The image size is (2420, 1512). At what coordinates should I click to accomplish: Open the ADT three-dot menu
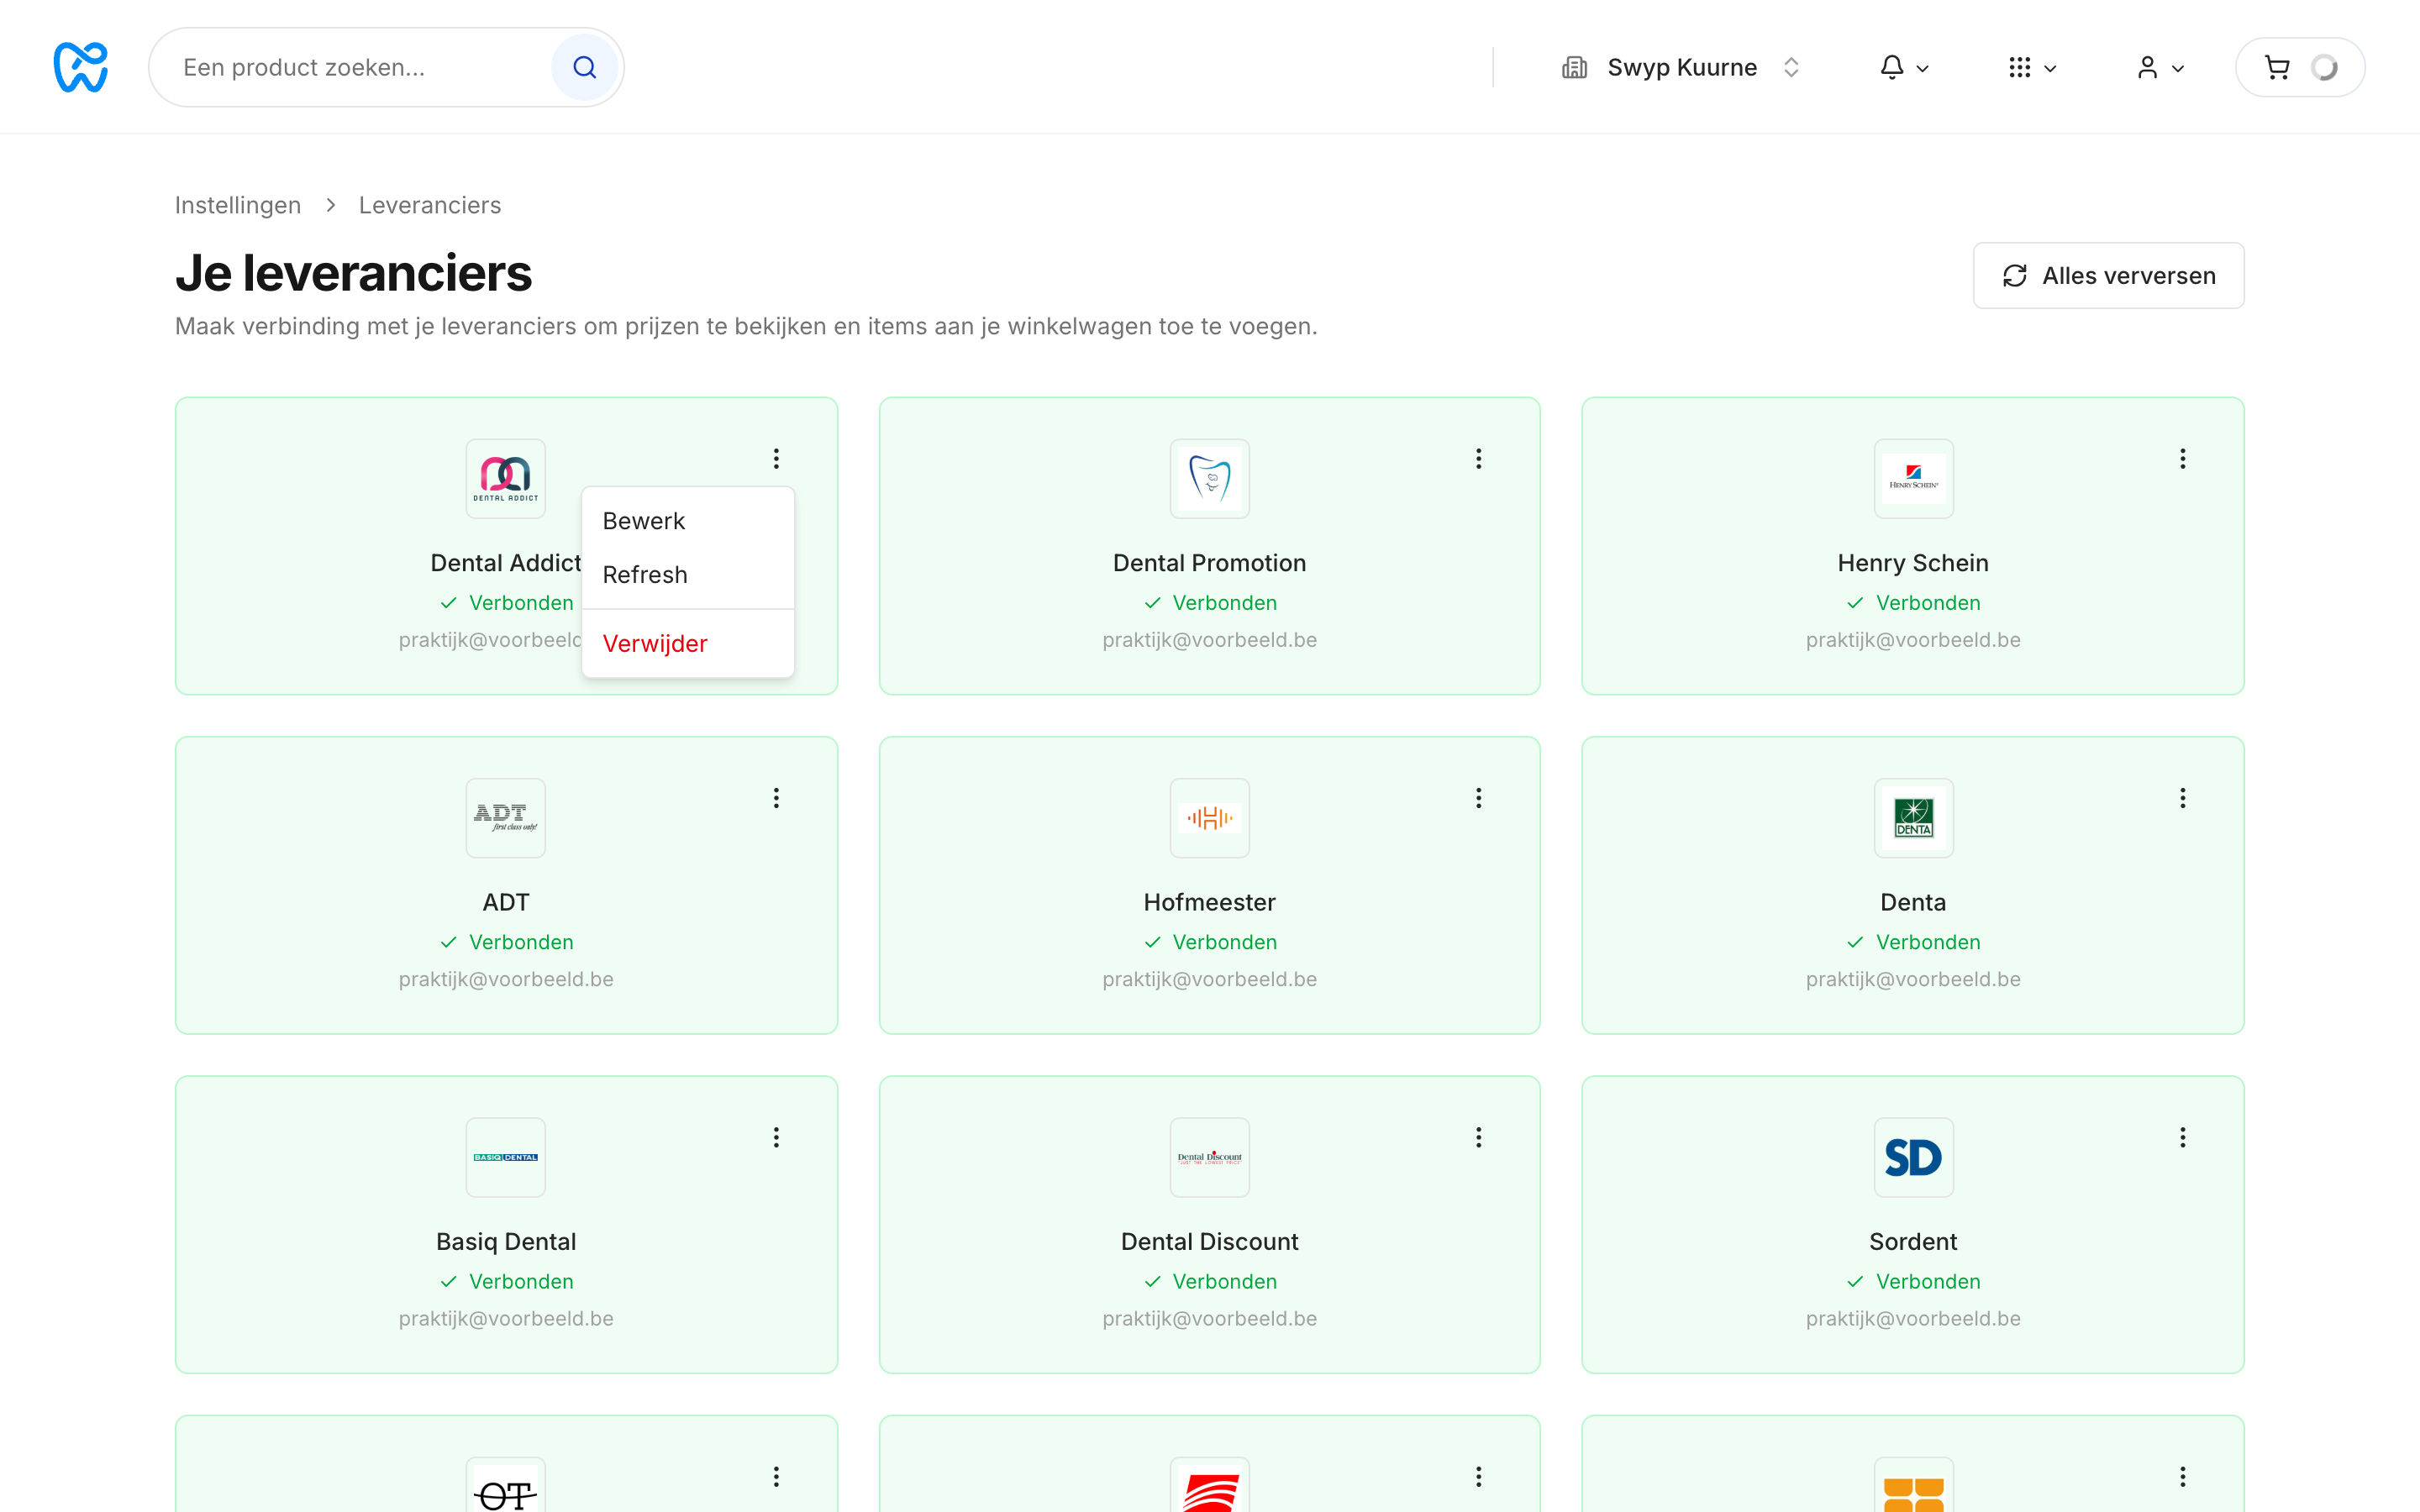click(x=776, y=797)
